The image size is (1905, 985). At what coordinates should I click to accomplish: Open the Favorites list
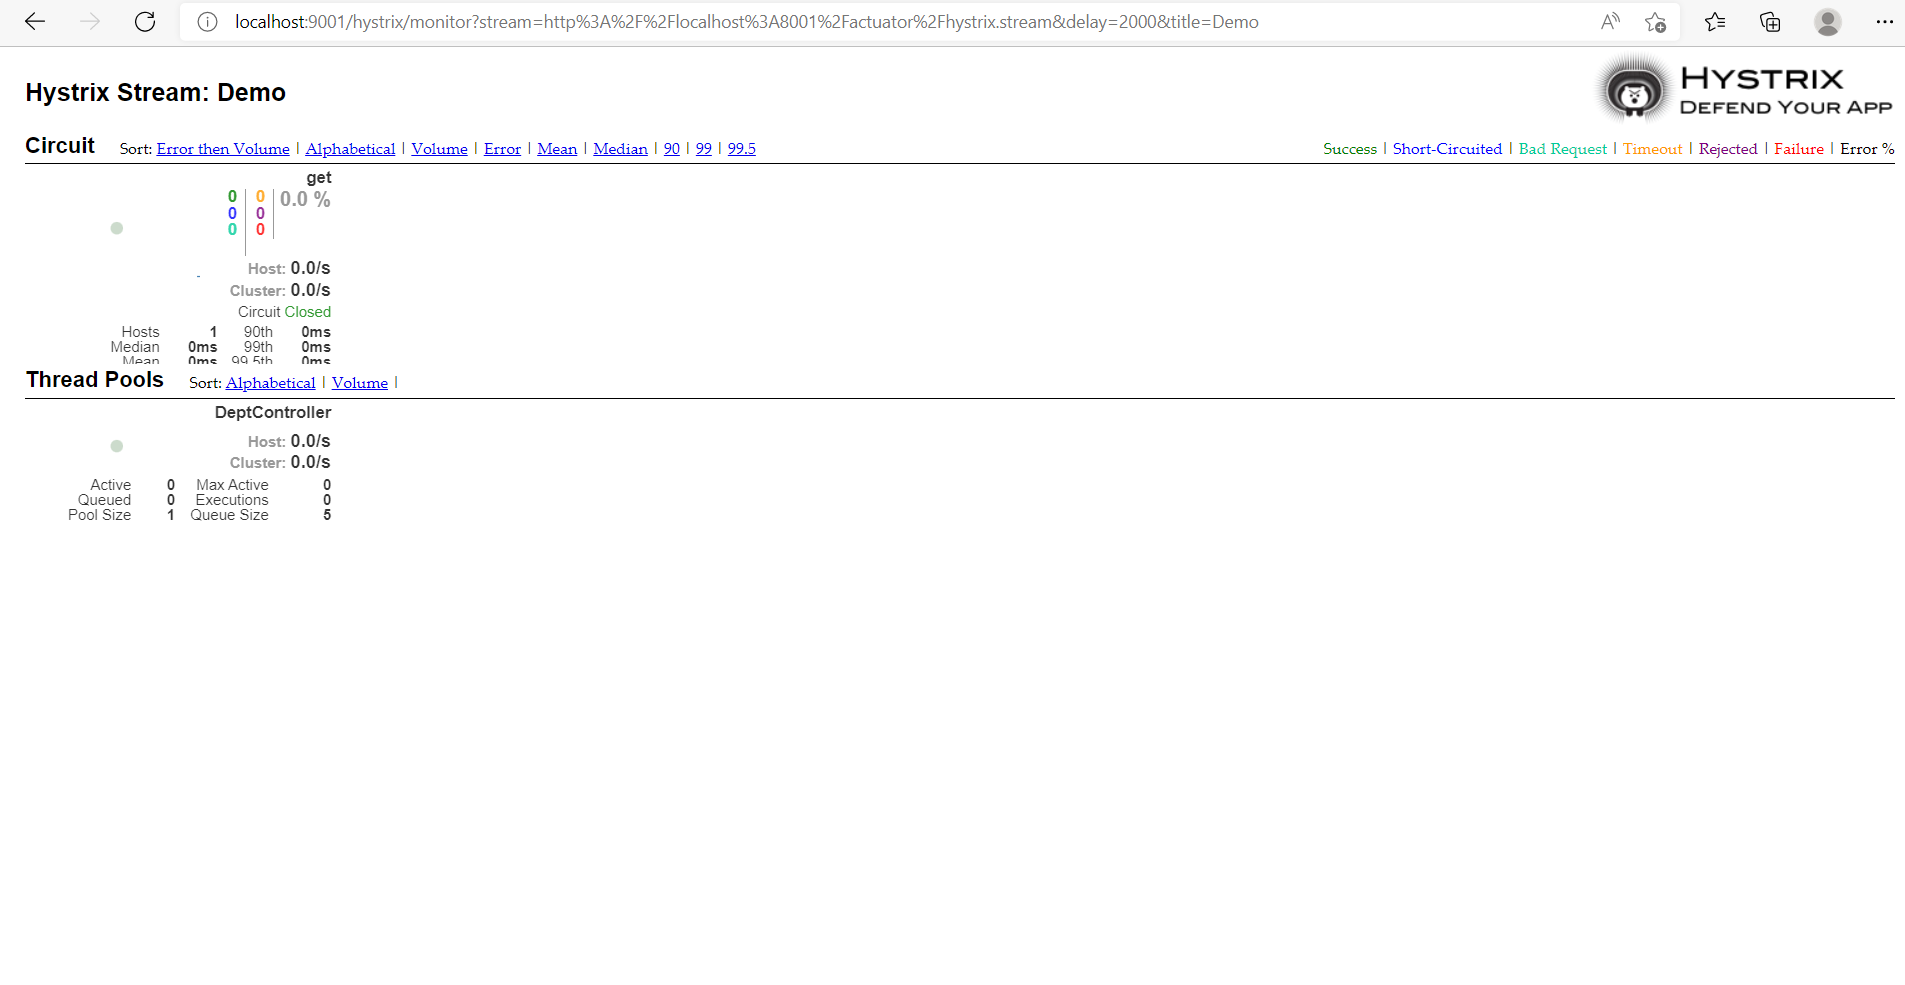pyautogui.click(x=1715, y=22)
